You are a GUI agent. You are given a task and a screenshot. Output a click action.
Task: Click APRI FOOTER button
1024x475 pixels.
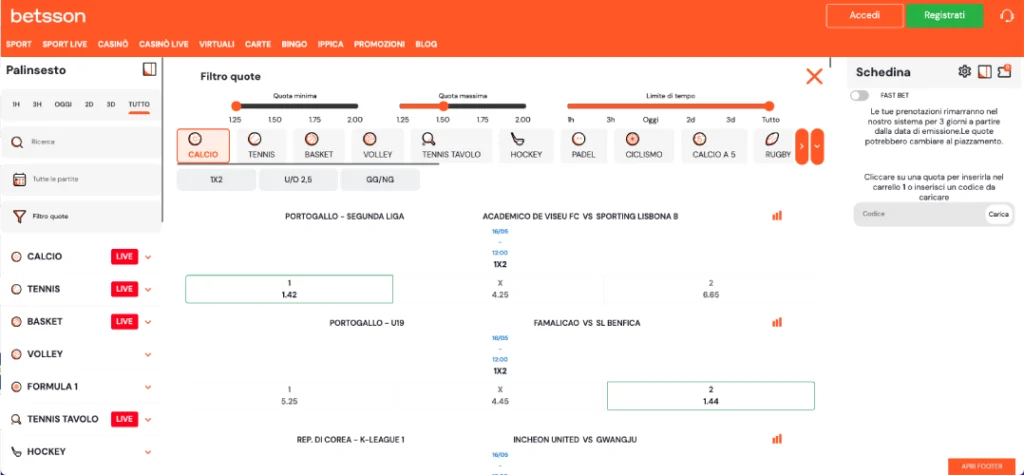tap(982, 466)
